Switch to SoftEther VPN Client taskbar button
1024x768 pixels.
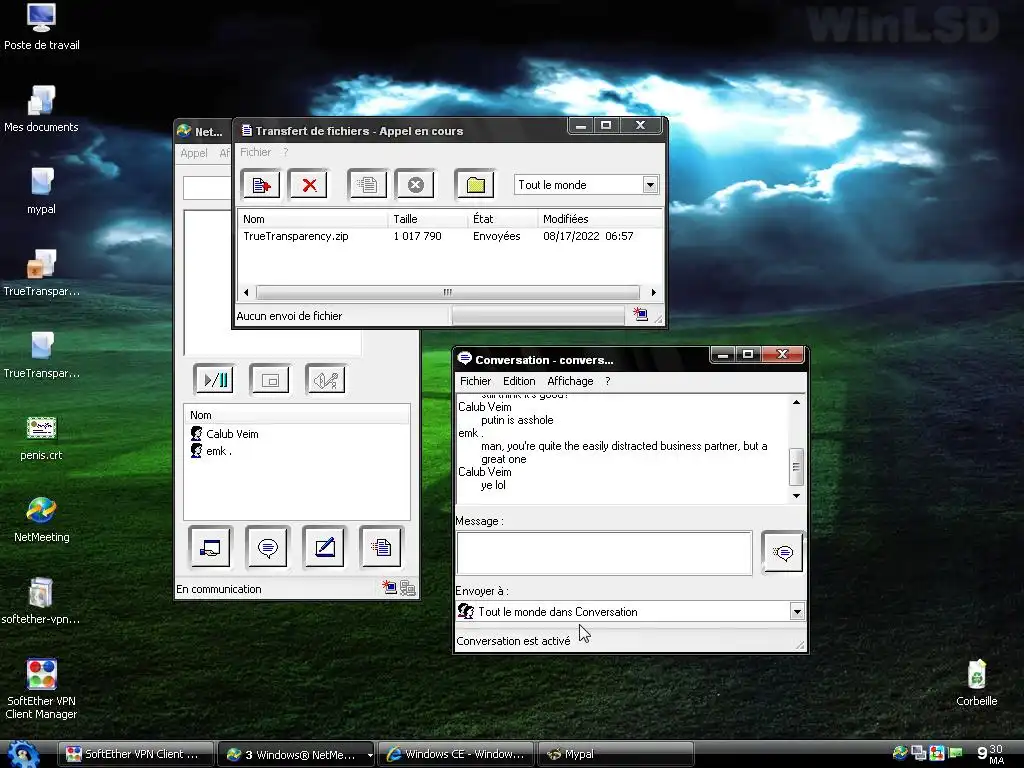pos(136,754)
